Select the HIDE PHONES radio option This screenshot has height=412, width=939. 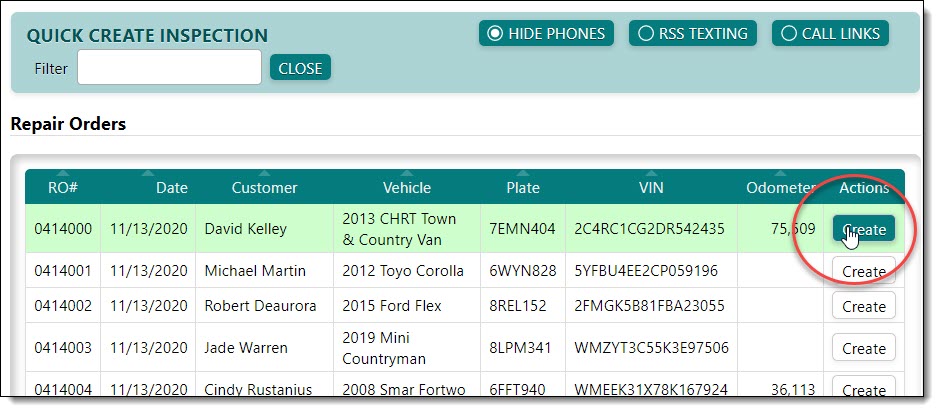pos(546,34)
